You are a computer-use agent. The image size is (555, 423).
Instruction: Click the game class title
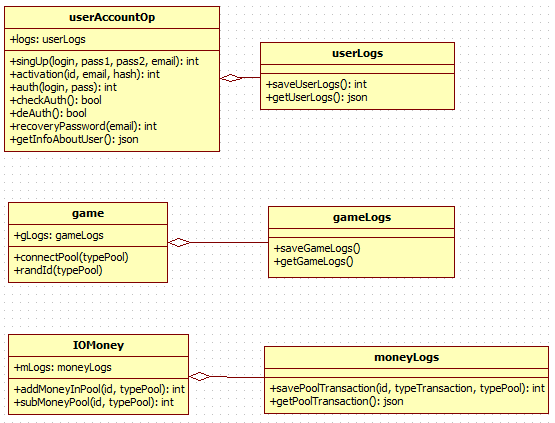click(x=88, y=213)
